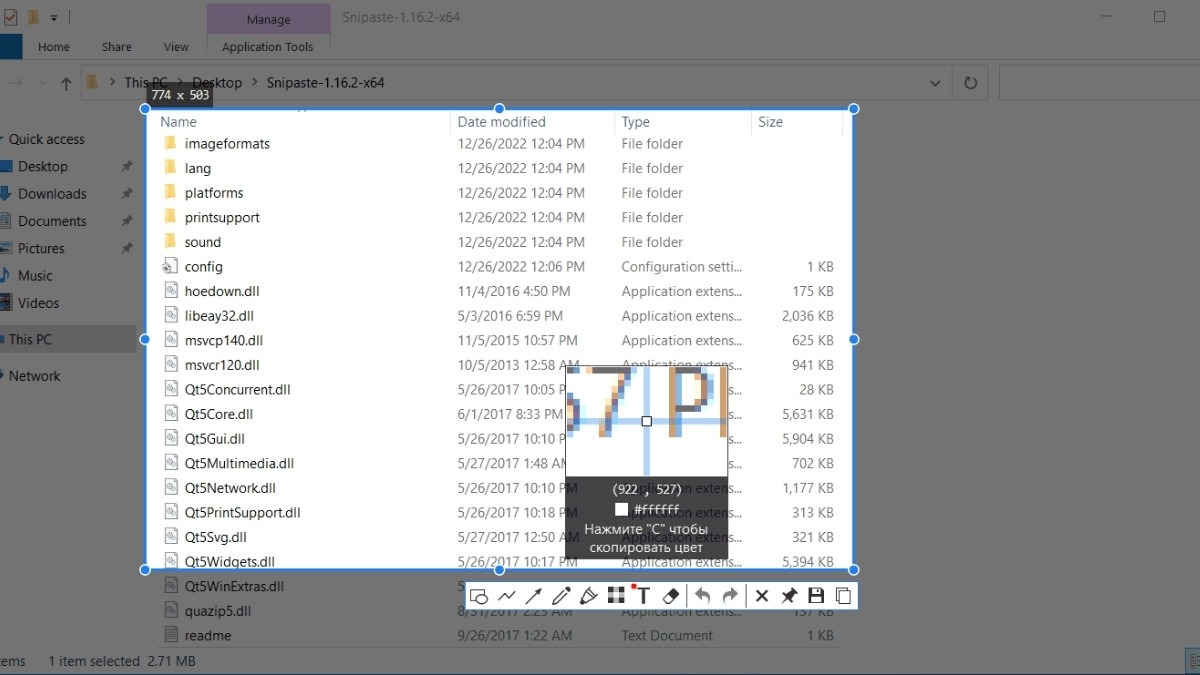Open the address bar history dropdown
This screenshot has height=675, width=1200.
(x=935, y=83)
